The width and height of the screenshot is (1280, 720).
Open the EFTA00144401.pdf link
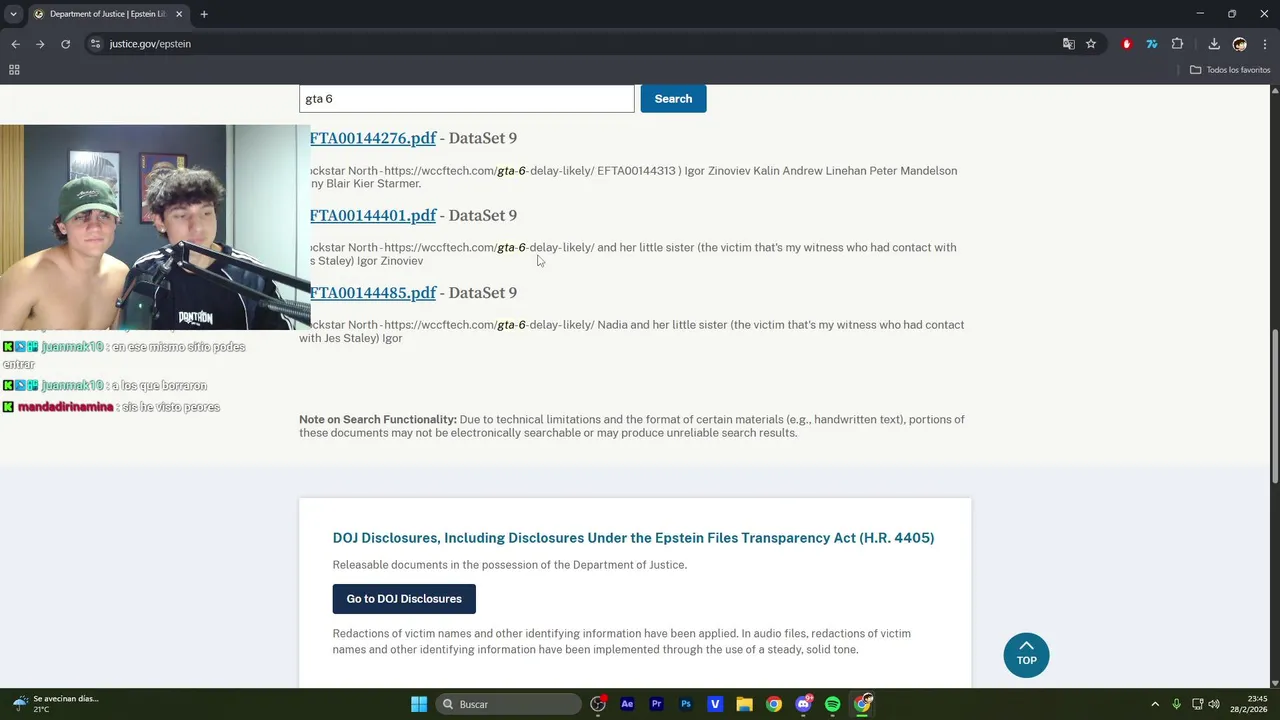coord(373,215)
